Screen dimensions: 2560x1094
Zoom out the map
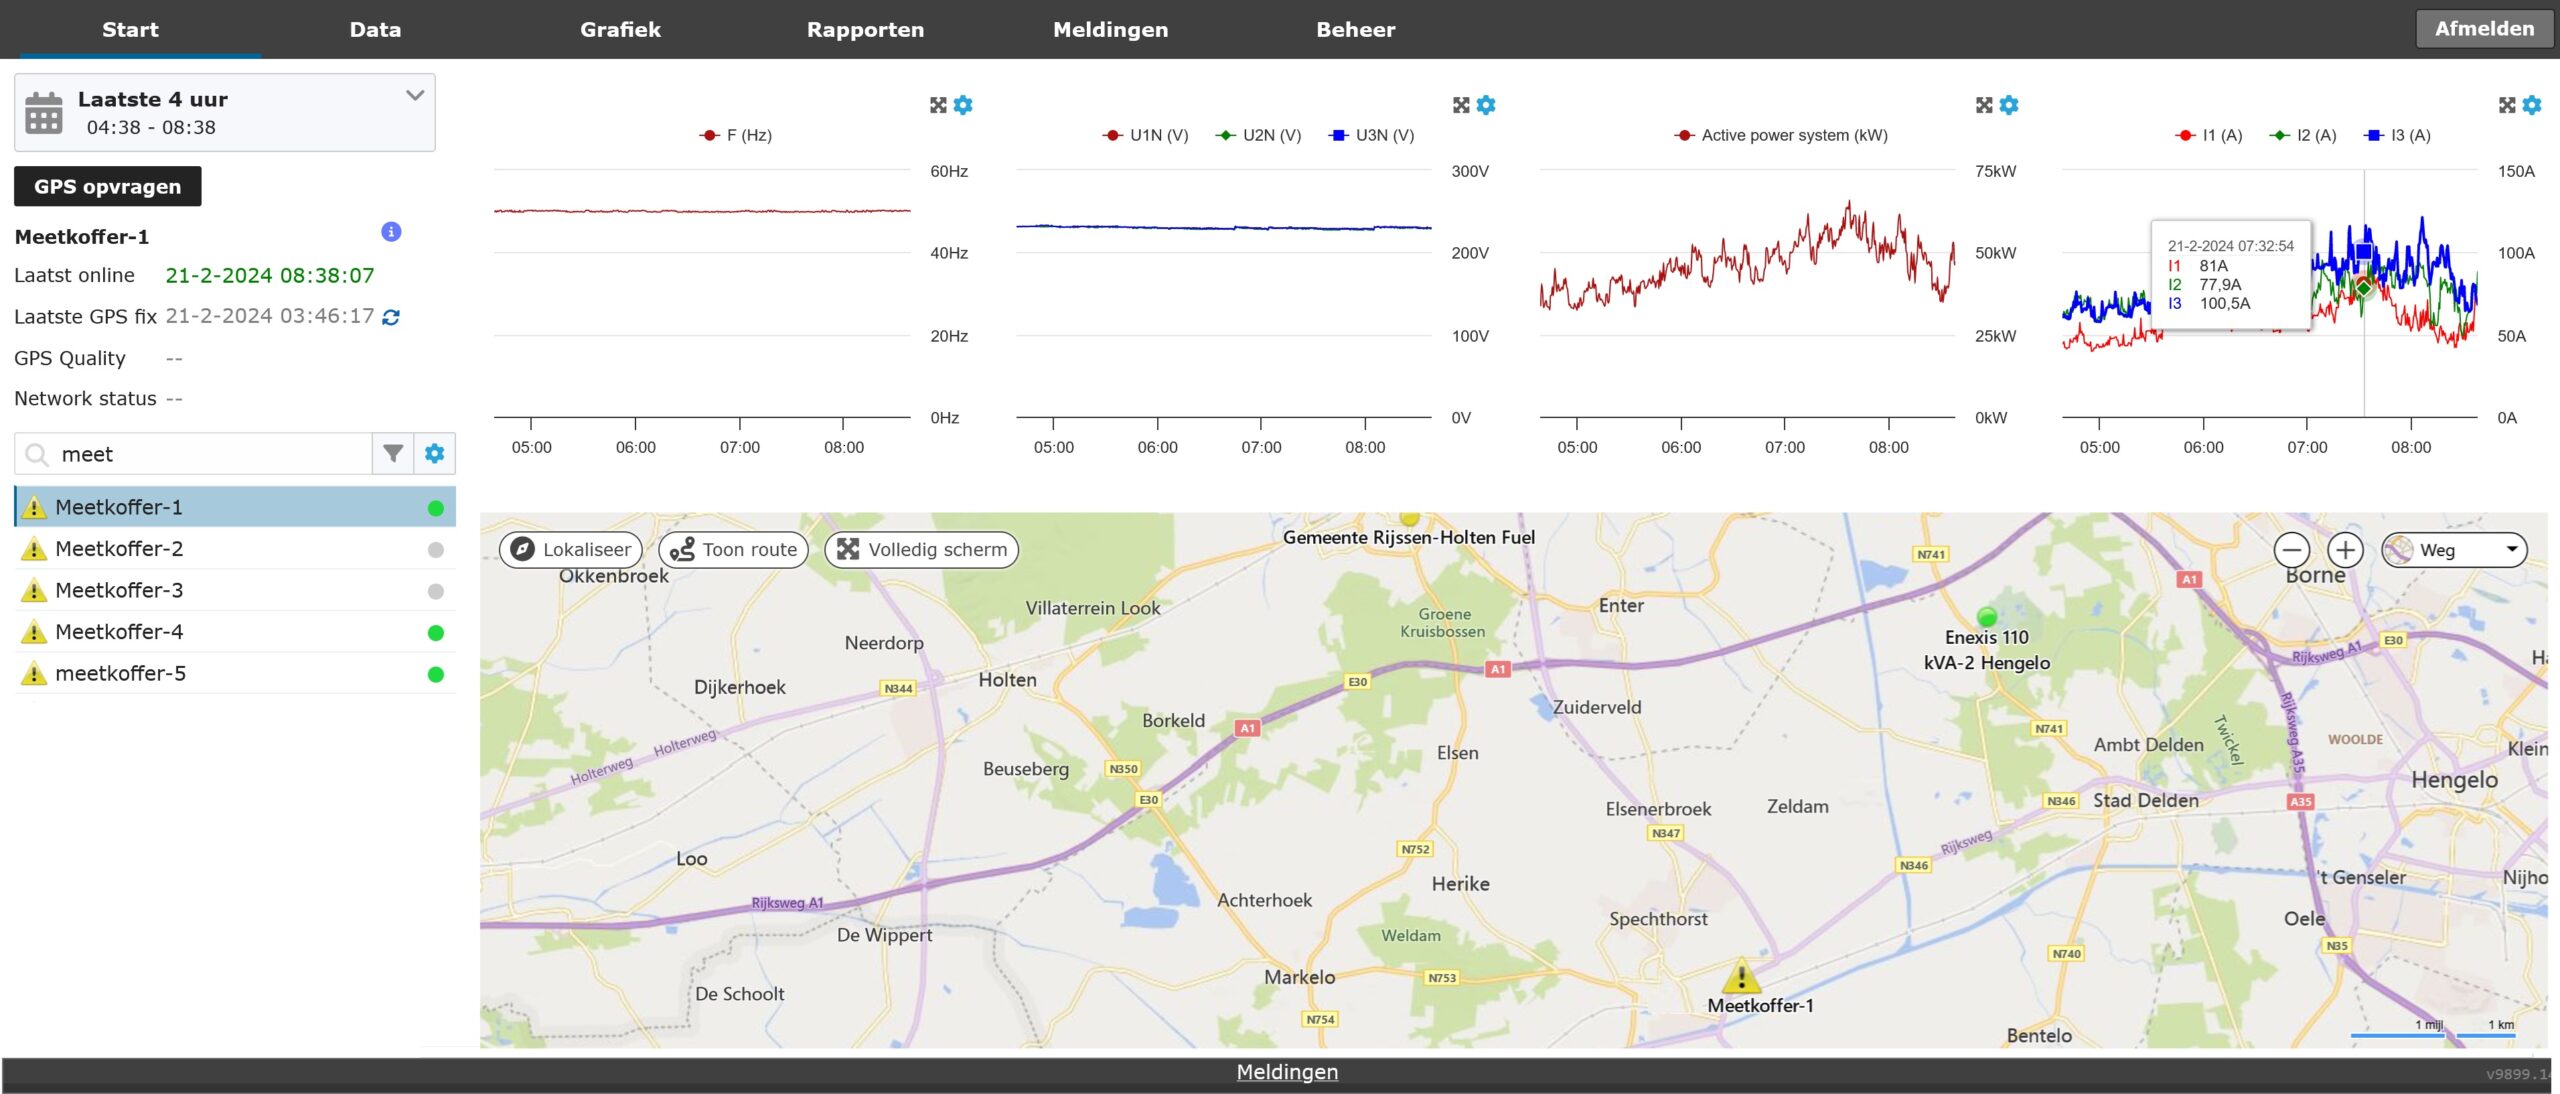tap(2291, 550)
